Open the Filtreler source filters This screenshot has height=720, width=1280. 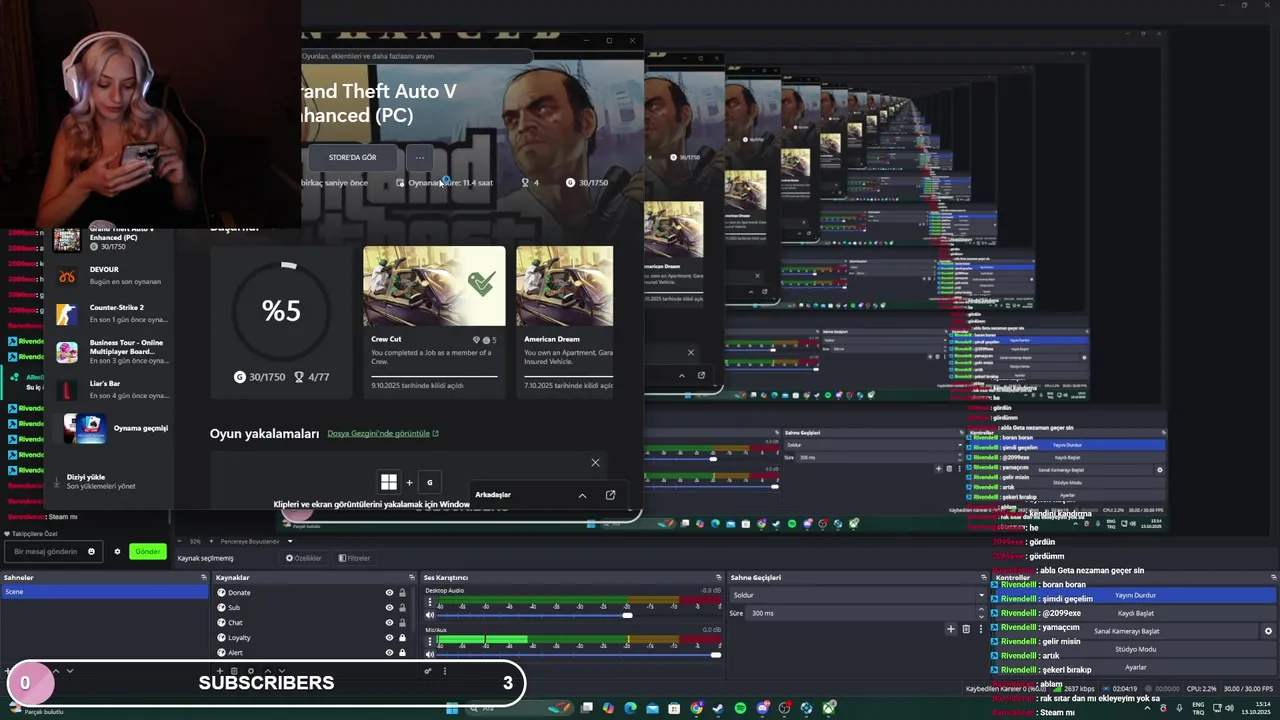click(354, 558)
